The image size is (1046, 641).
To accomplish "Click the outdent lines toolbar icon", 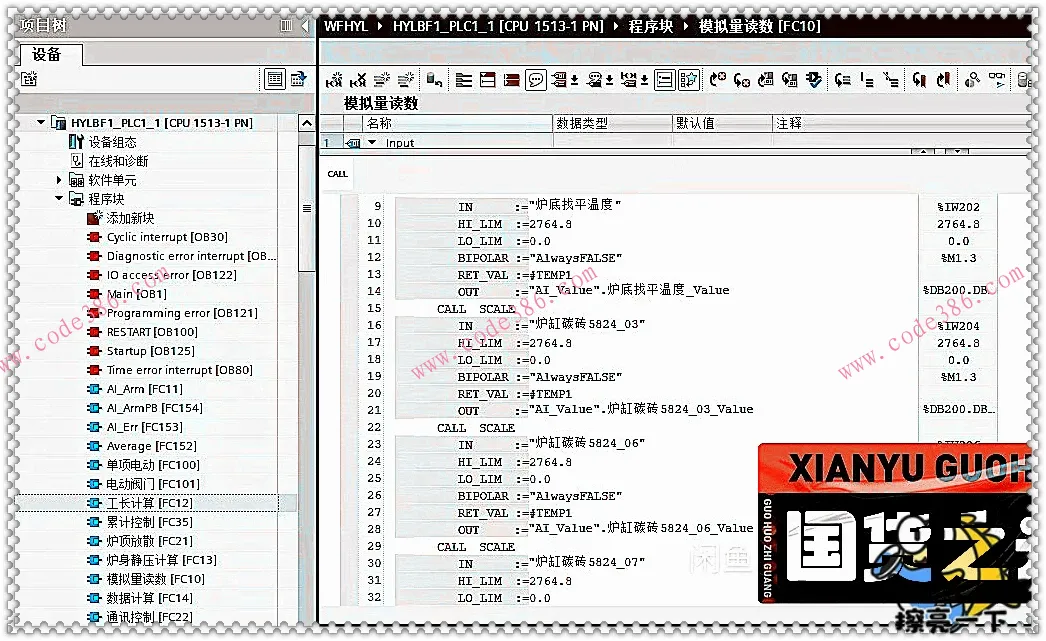I will [867, 80].
